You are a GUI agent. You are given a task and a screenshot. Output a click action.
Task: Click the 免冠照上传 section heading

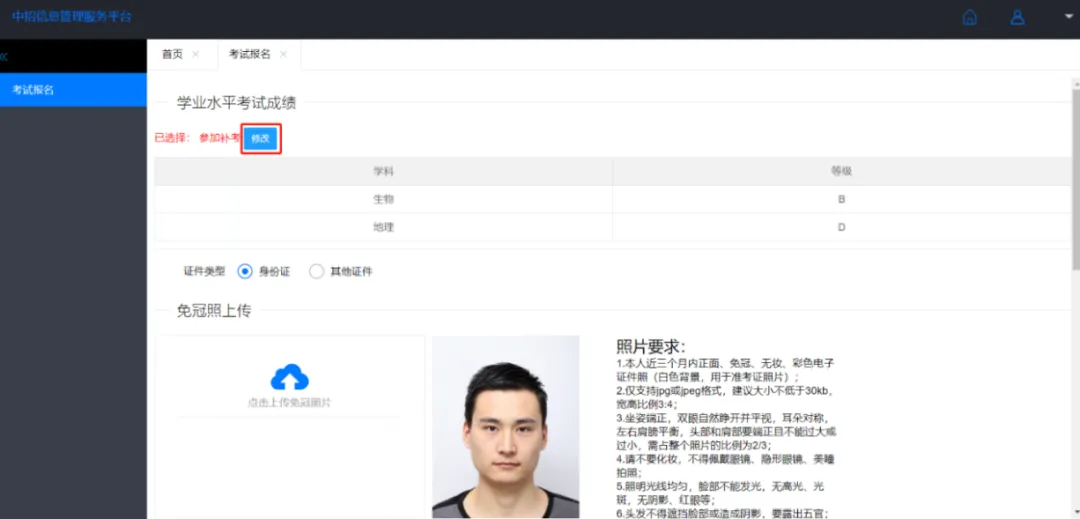point(214,311)
